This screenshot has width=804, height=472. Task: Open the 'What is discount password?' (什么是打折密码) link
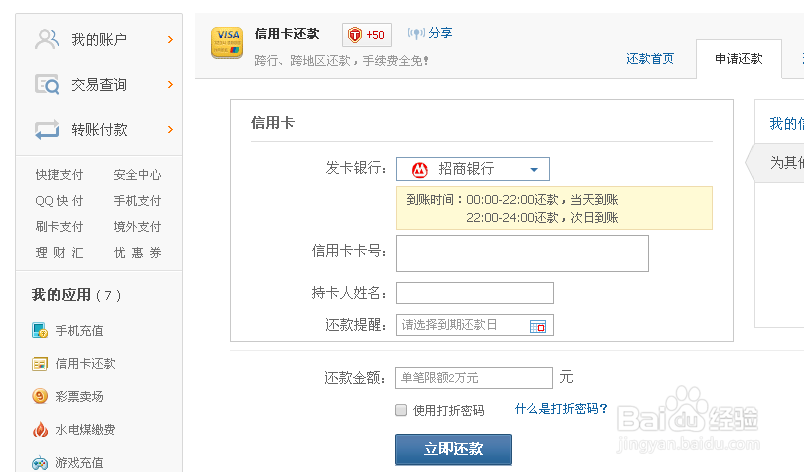tap(561, 409)
